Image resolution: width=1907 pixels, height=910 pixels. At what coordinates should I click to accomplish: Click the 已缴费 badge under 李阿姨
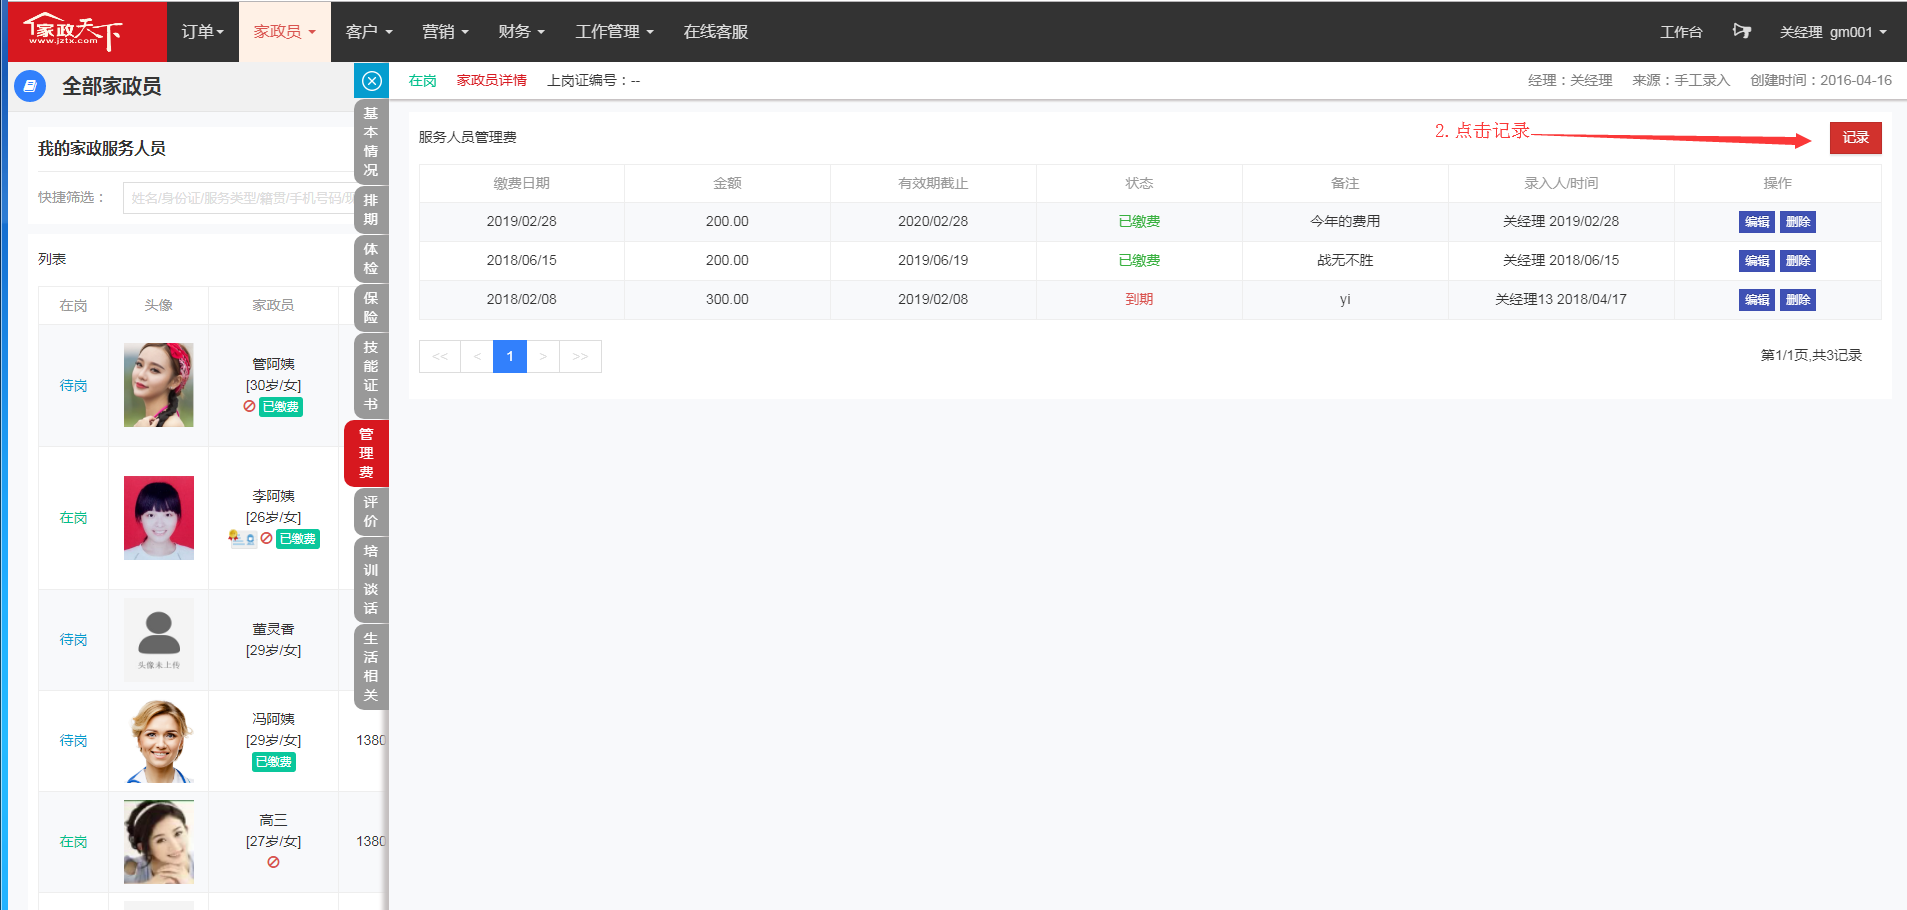(298, 539)
